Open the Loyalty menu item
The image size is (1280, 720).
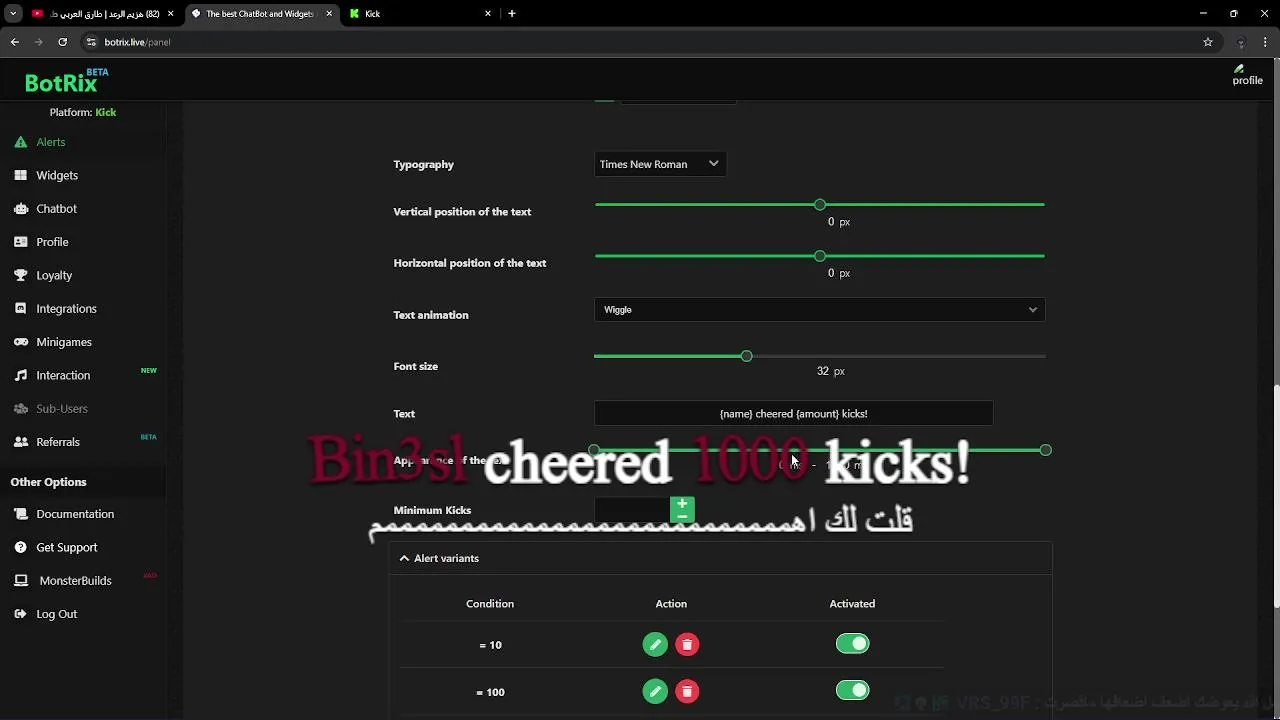(54, 275)
